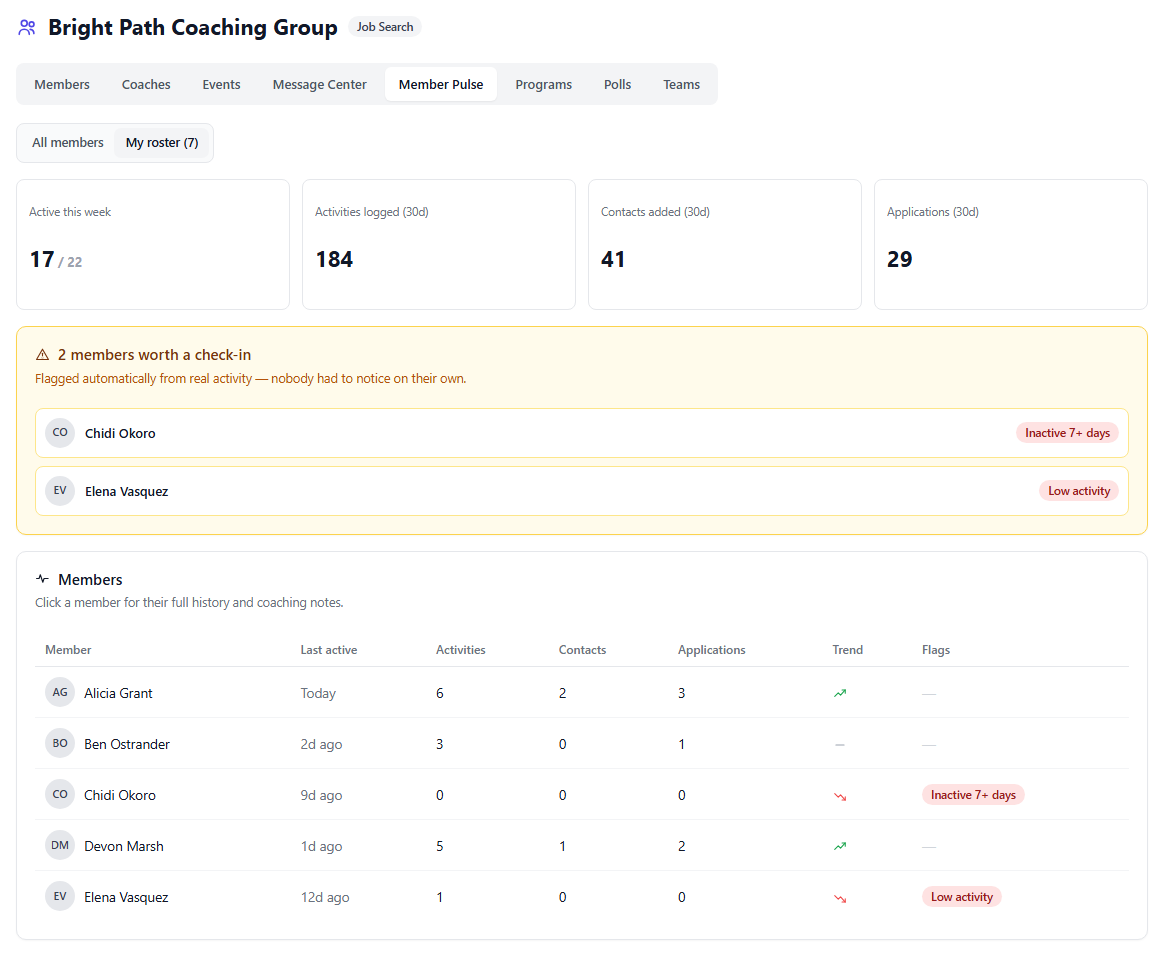Viewport: 1163px width, 956px height.
Task: Open Elena Vasquez's check-in card
Action: point(582,490)
